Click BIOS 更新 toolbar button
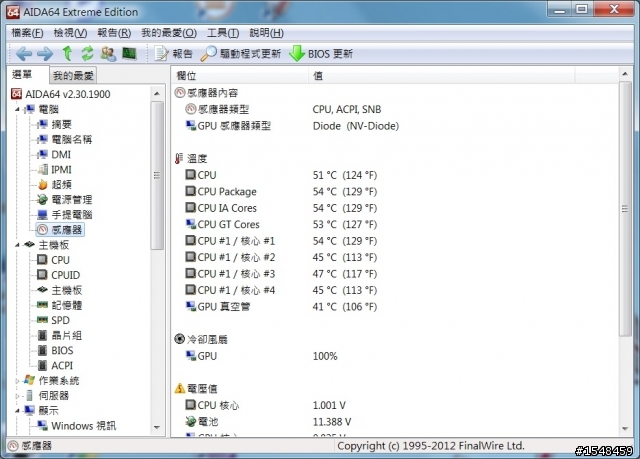640x459 pixels. [321, 53]
